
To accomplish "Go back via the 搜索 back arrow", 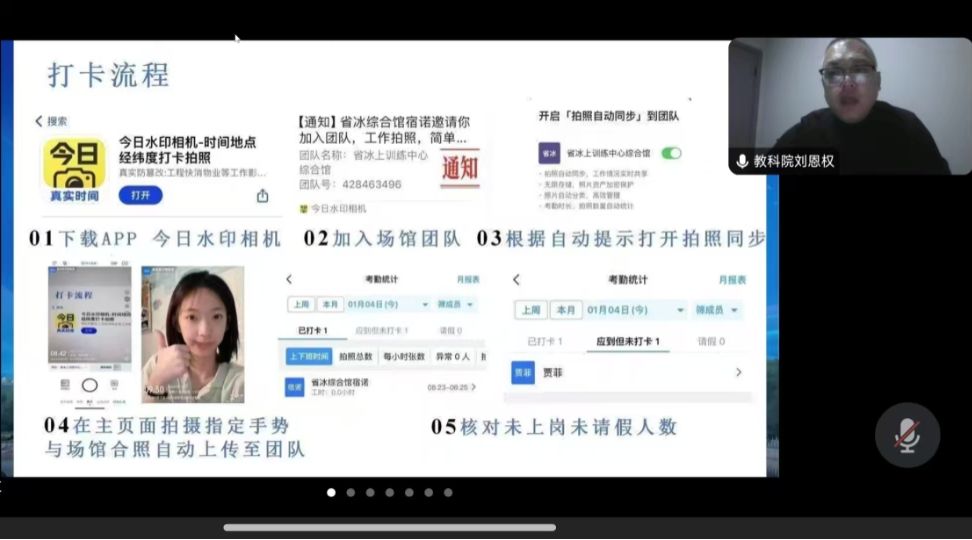I will [x=39, y=121].
